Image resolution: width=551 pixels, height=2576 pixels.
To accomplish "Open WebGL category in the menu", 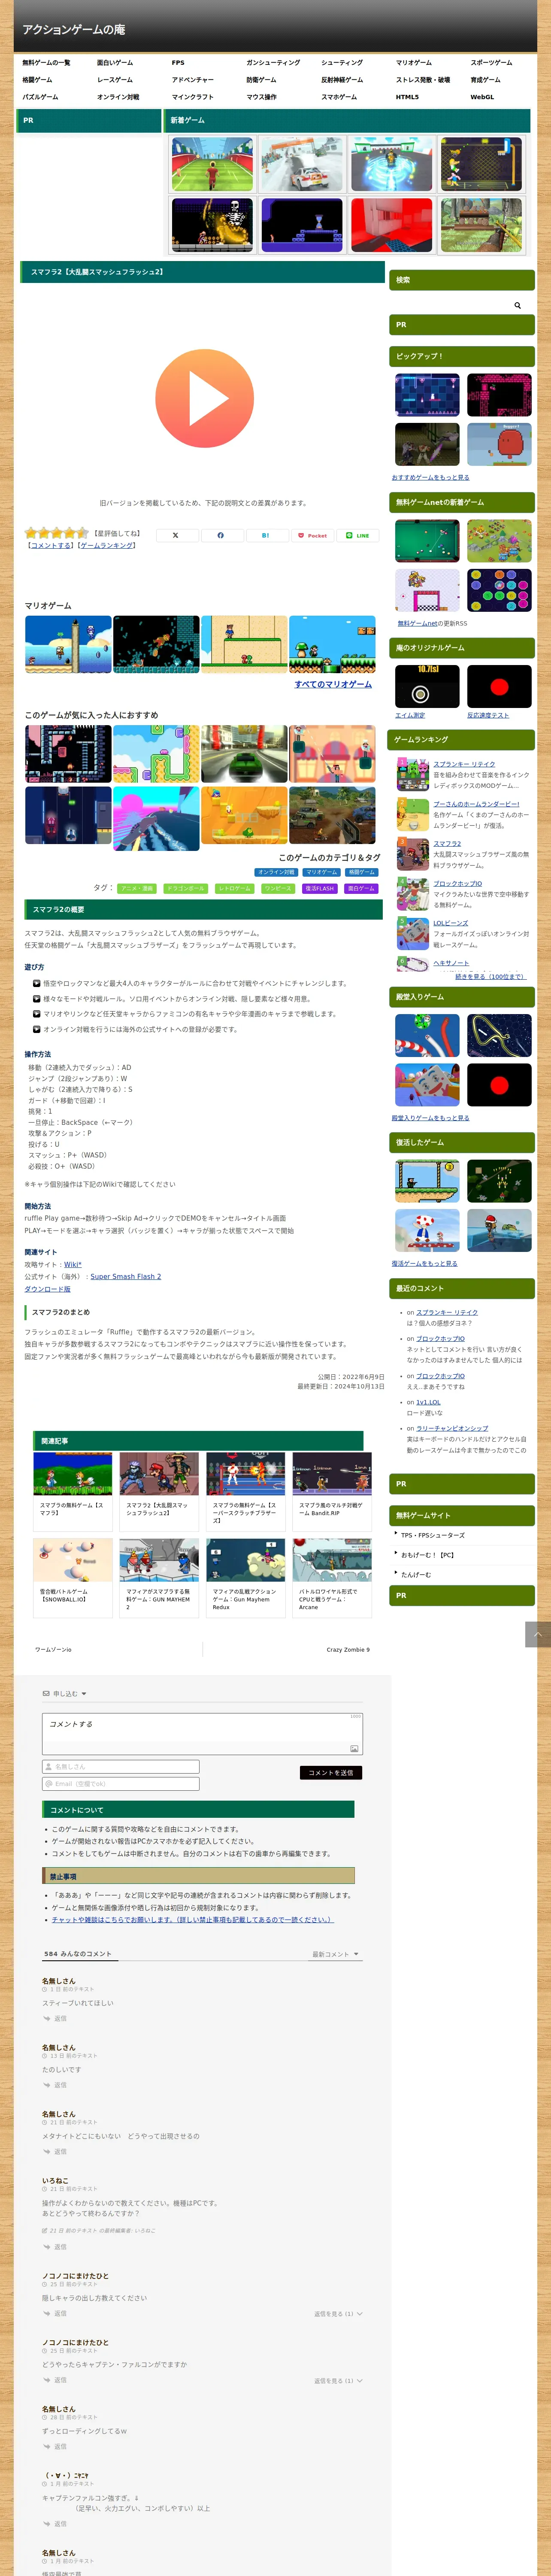I will click(x=482, y=97).
